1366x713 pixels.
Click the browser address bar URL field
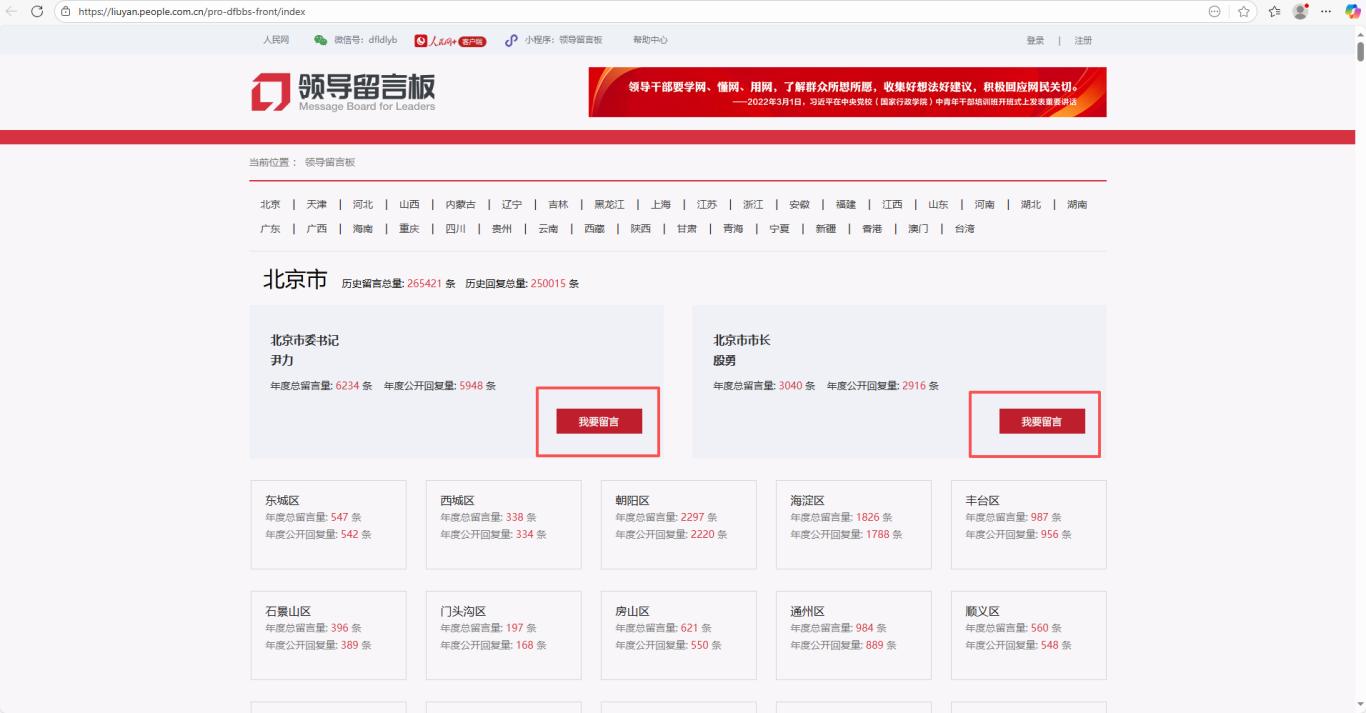(x=600, y=11)
